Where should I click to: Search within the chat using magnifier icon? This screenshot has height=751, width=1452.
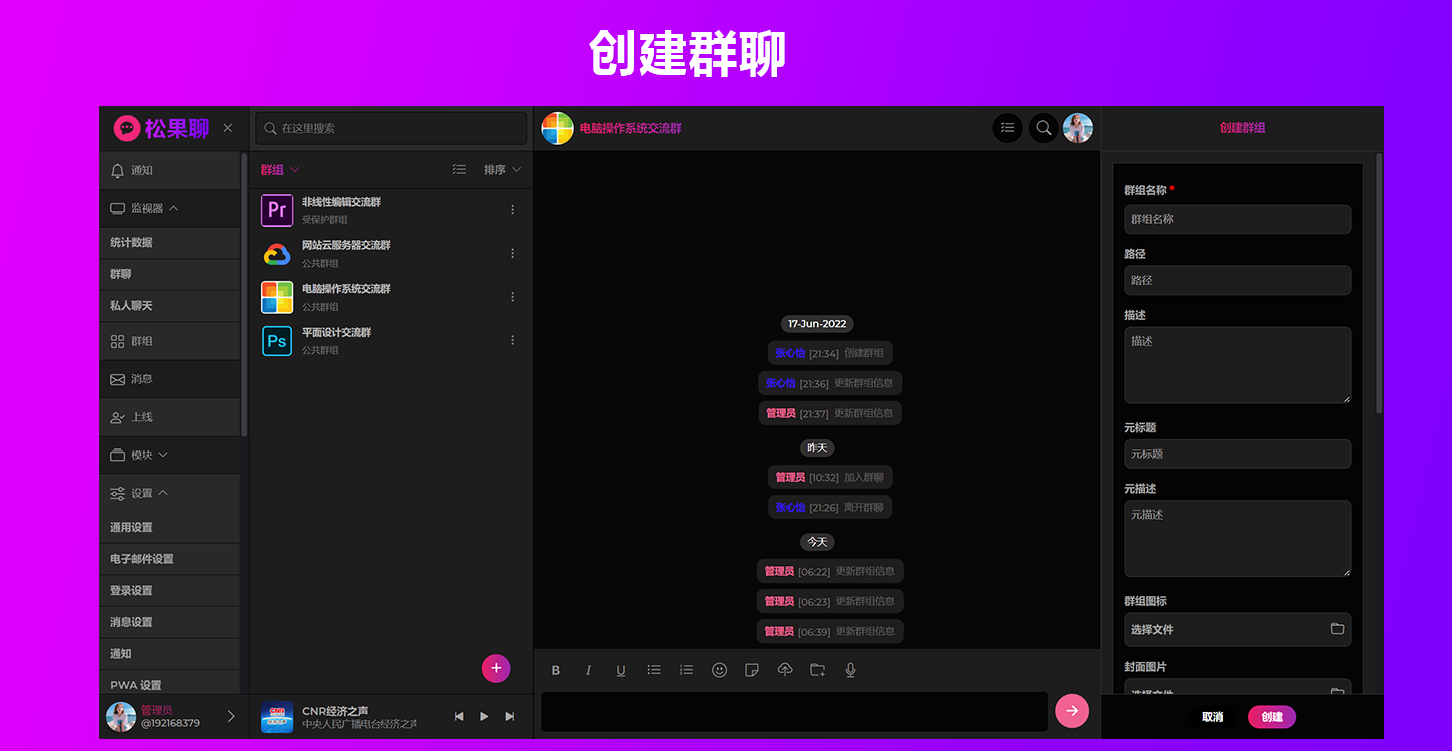(1043, 128)
